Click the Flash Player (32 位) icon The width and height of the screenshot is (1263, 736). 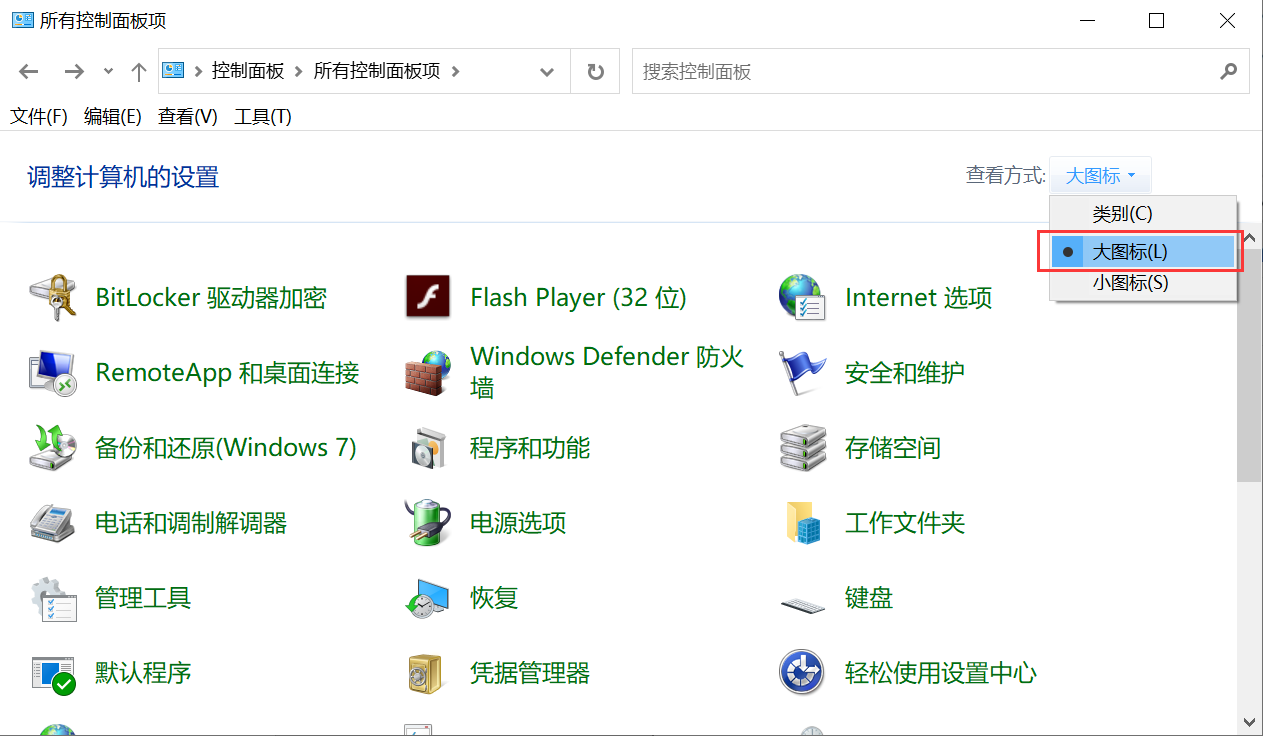click(428, 297)
